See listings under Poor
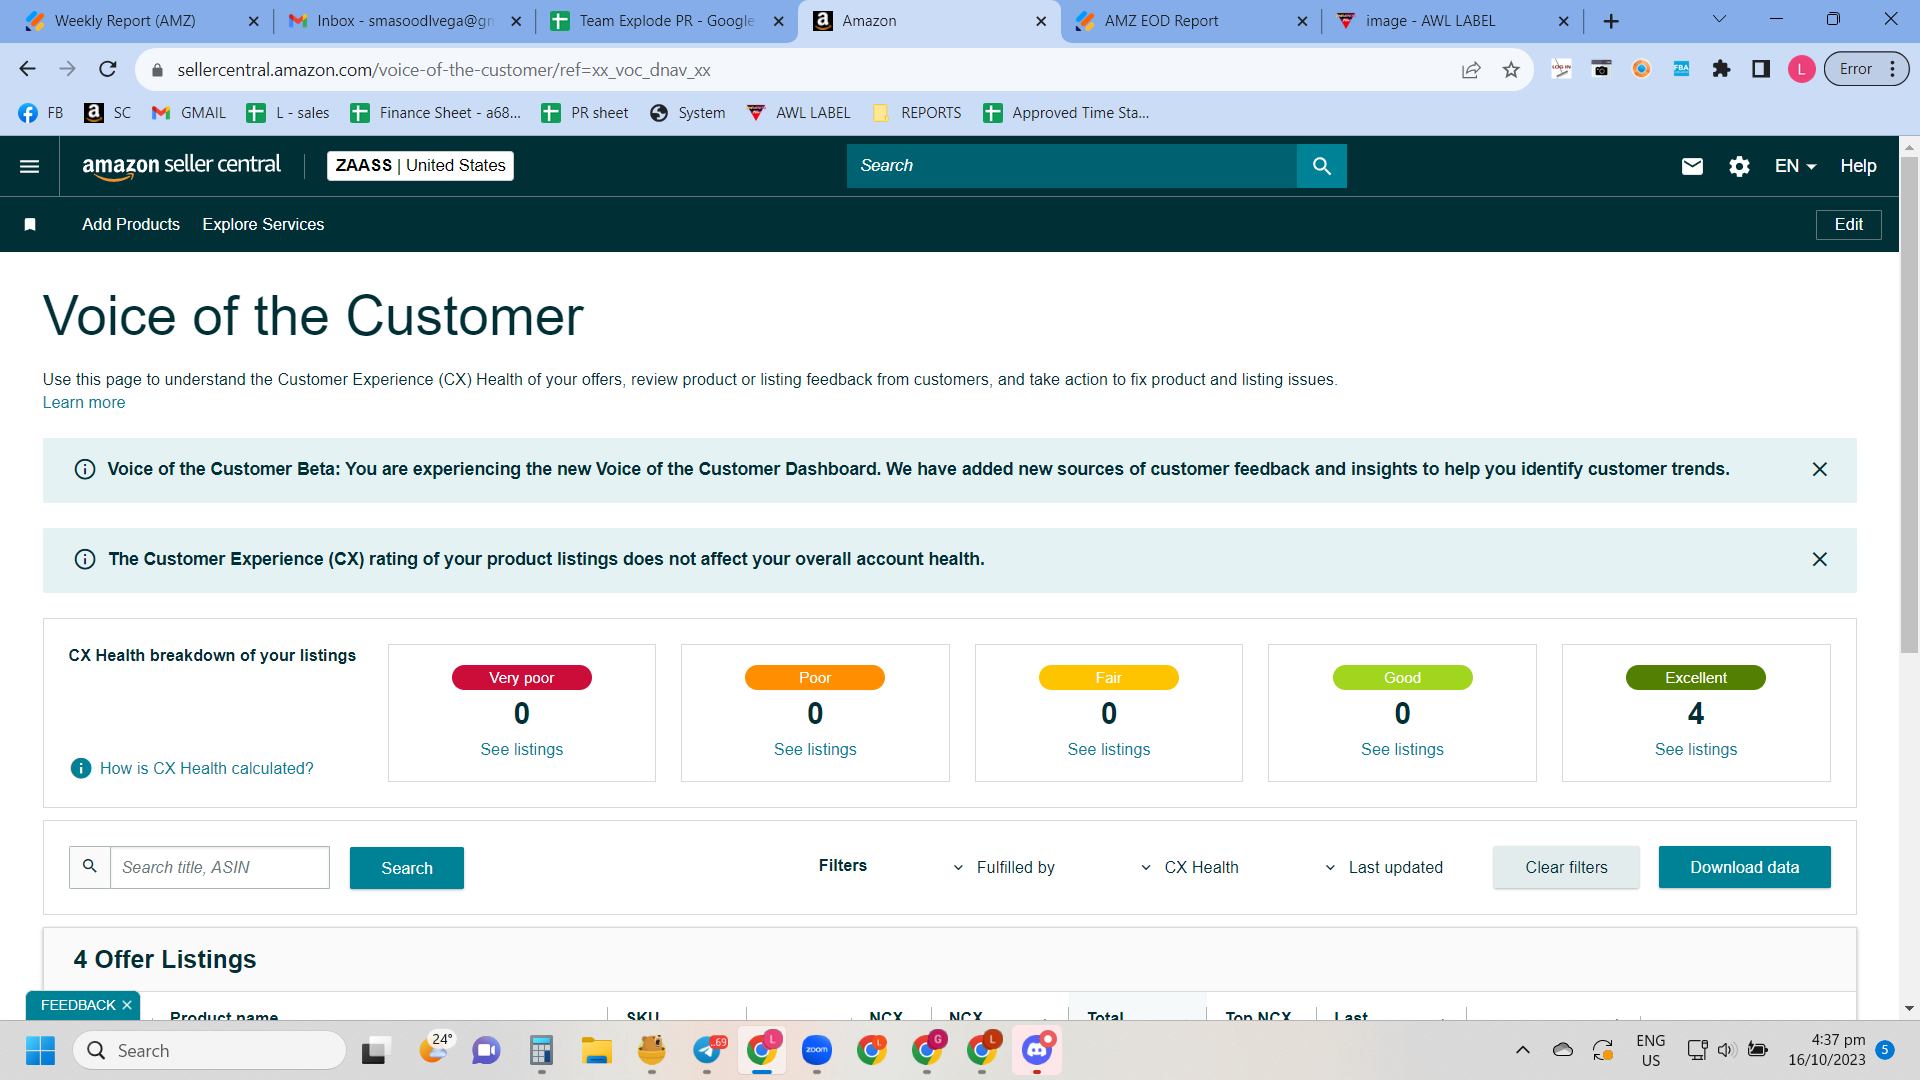Screen dimensions: 1920x1080 [x=815, y=750]
